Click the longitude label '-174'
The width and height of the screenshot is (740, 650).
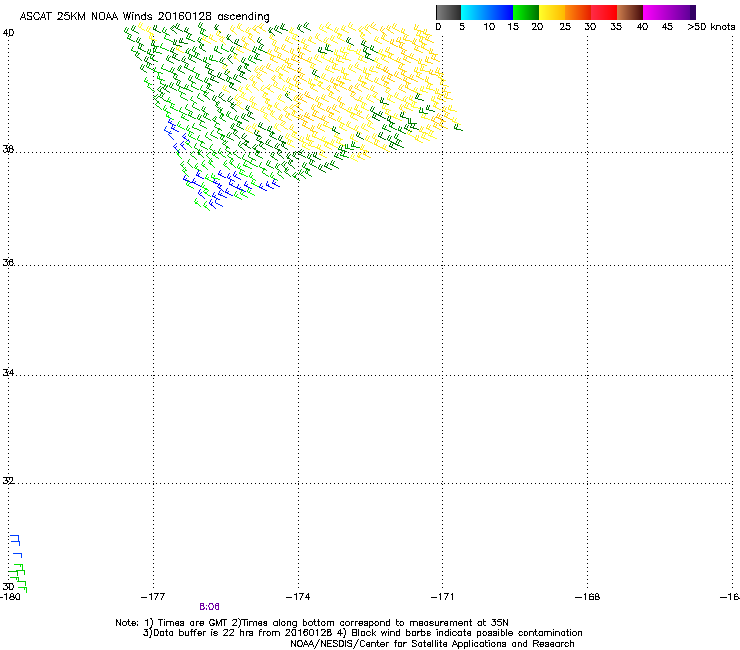point(298,597)
